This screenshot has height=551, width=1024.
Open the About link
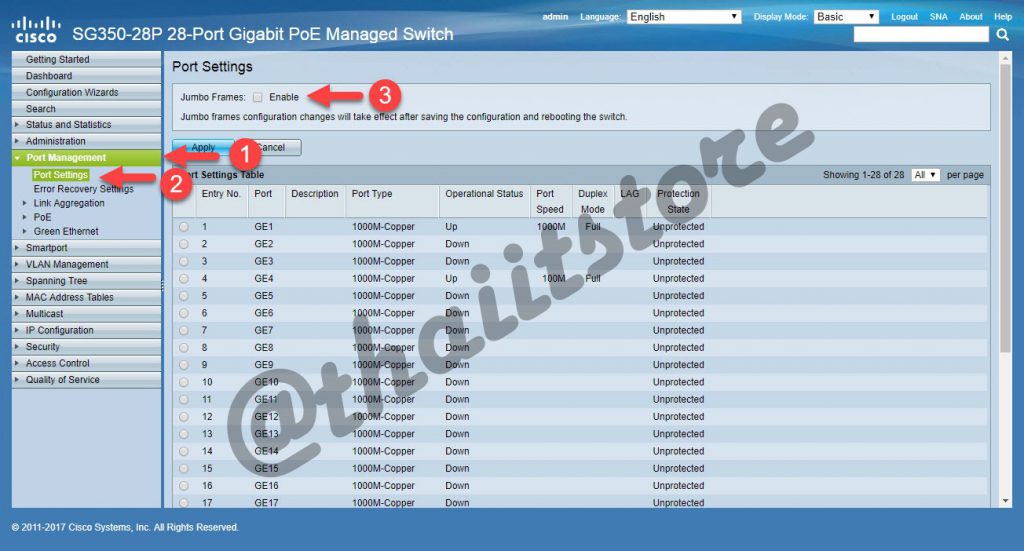[x=970, y=17]
